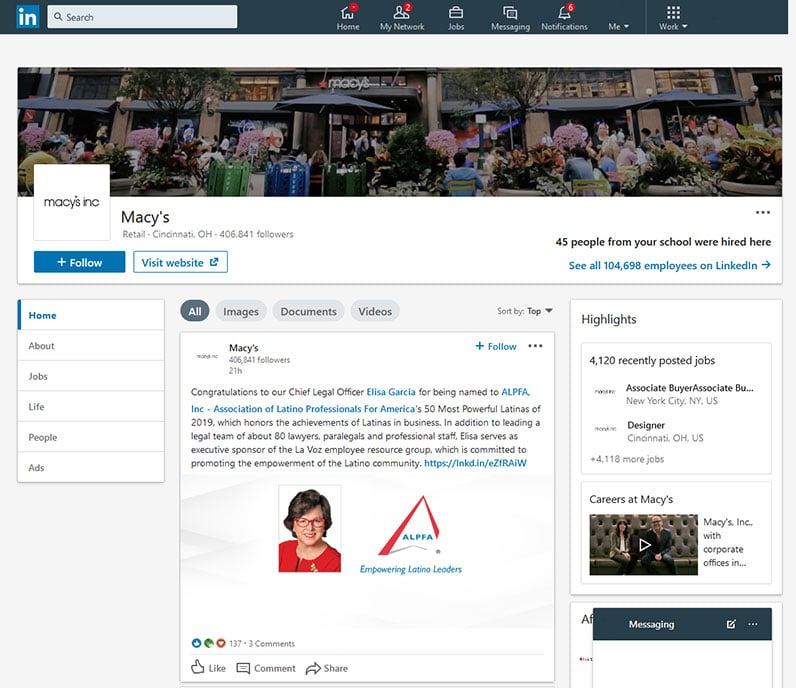Click Macy's name on the post
The image size is (796, 688).
click(x=244, y=348)
